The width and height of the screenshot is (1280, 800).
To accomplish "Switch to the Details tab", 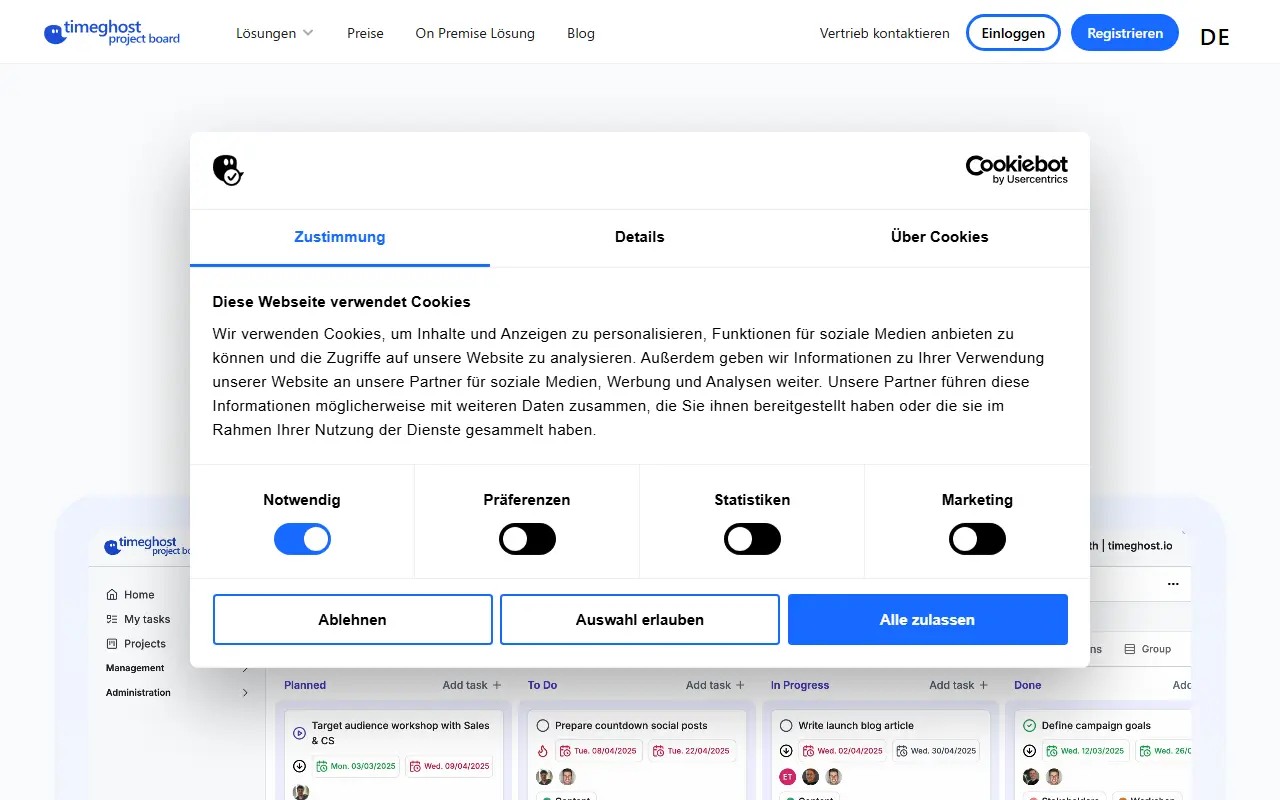I will point(640,237).
